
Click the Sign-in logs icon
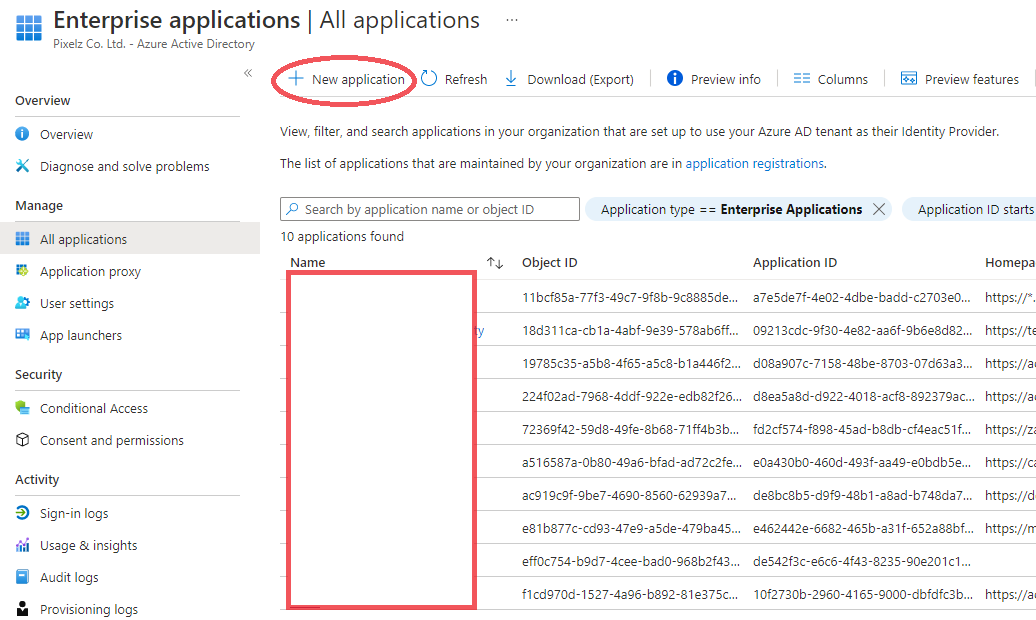click(22, 512)
